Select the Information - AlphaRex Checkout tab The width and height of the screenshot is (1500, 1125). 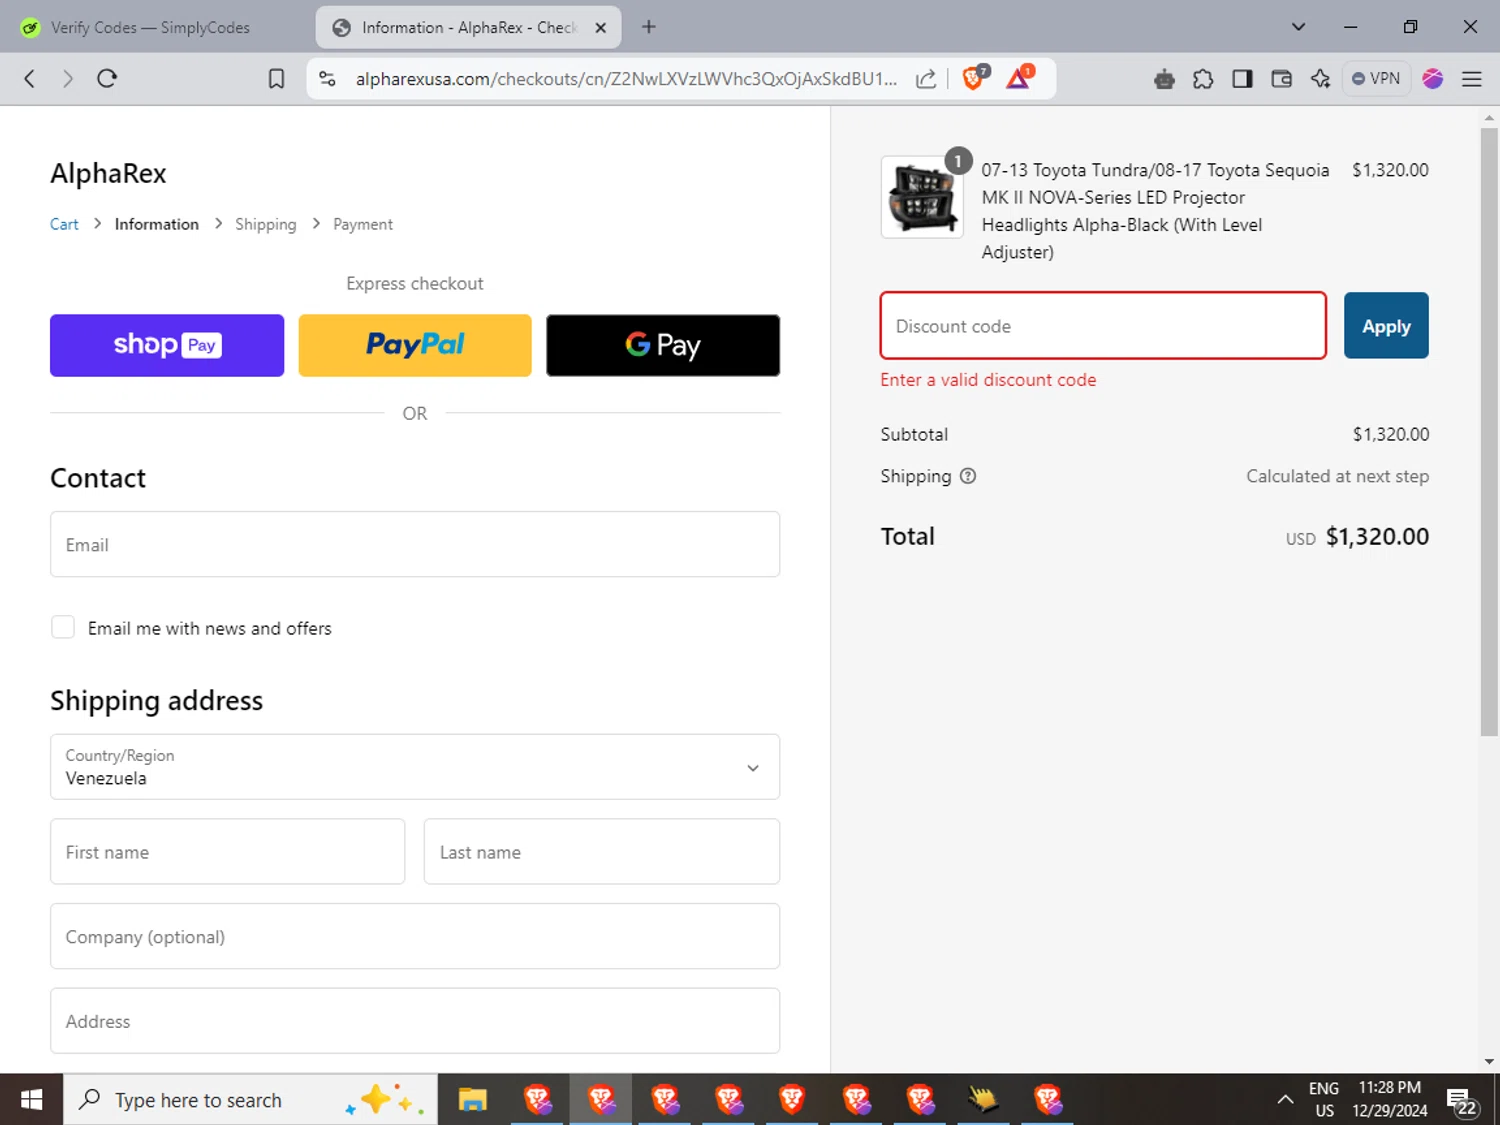click(x=468, y=28)
